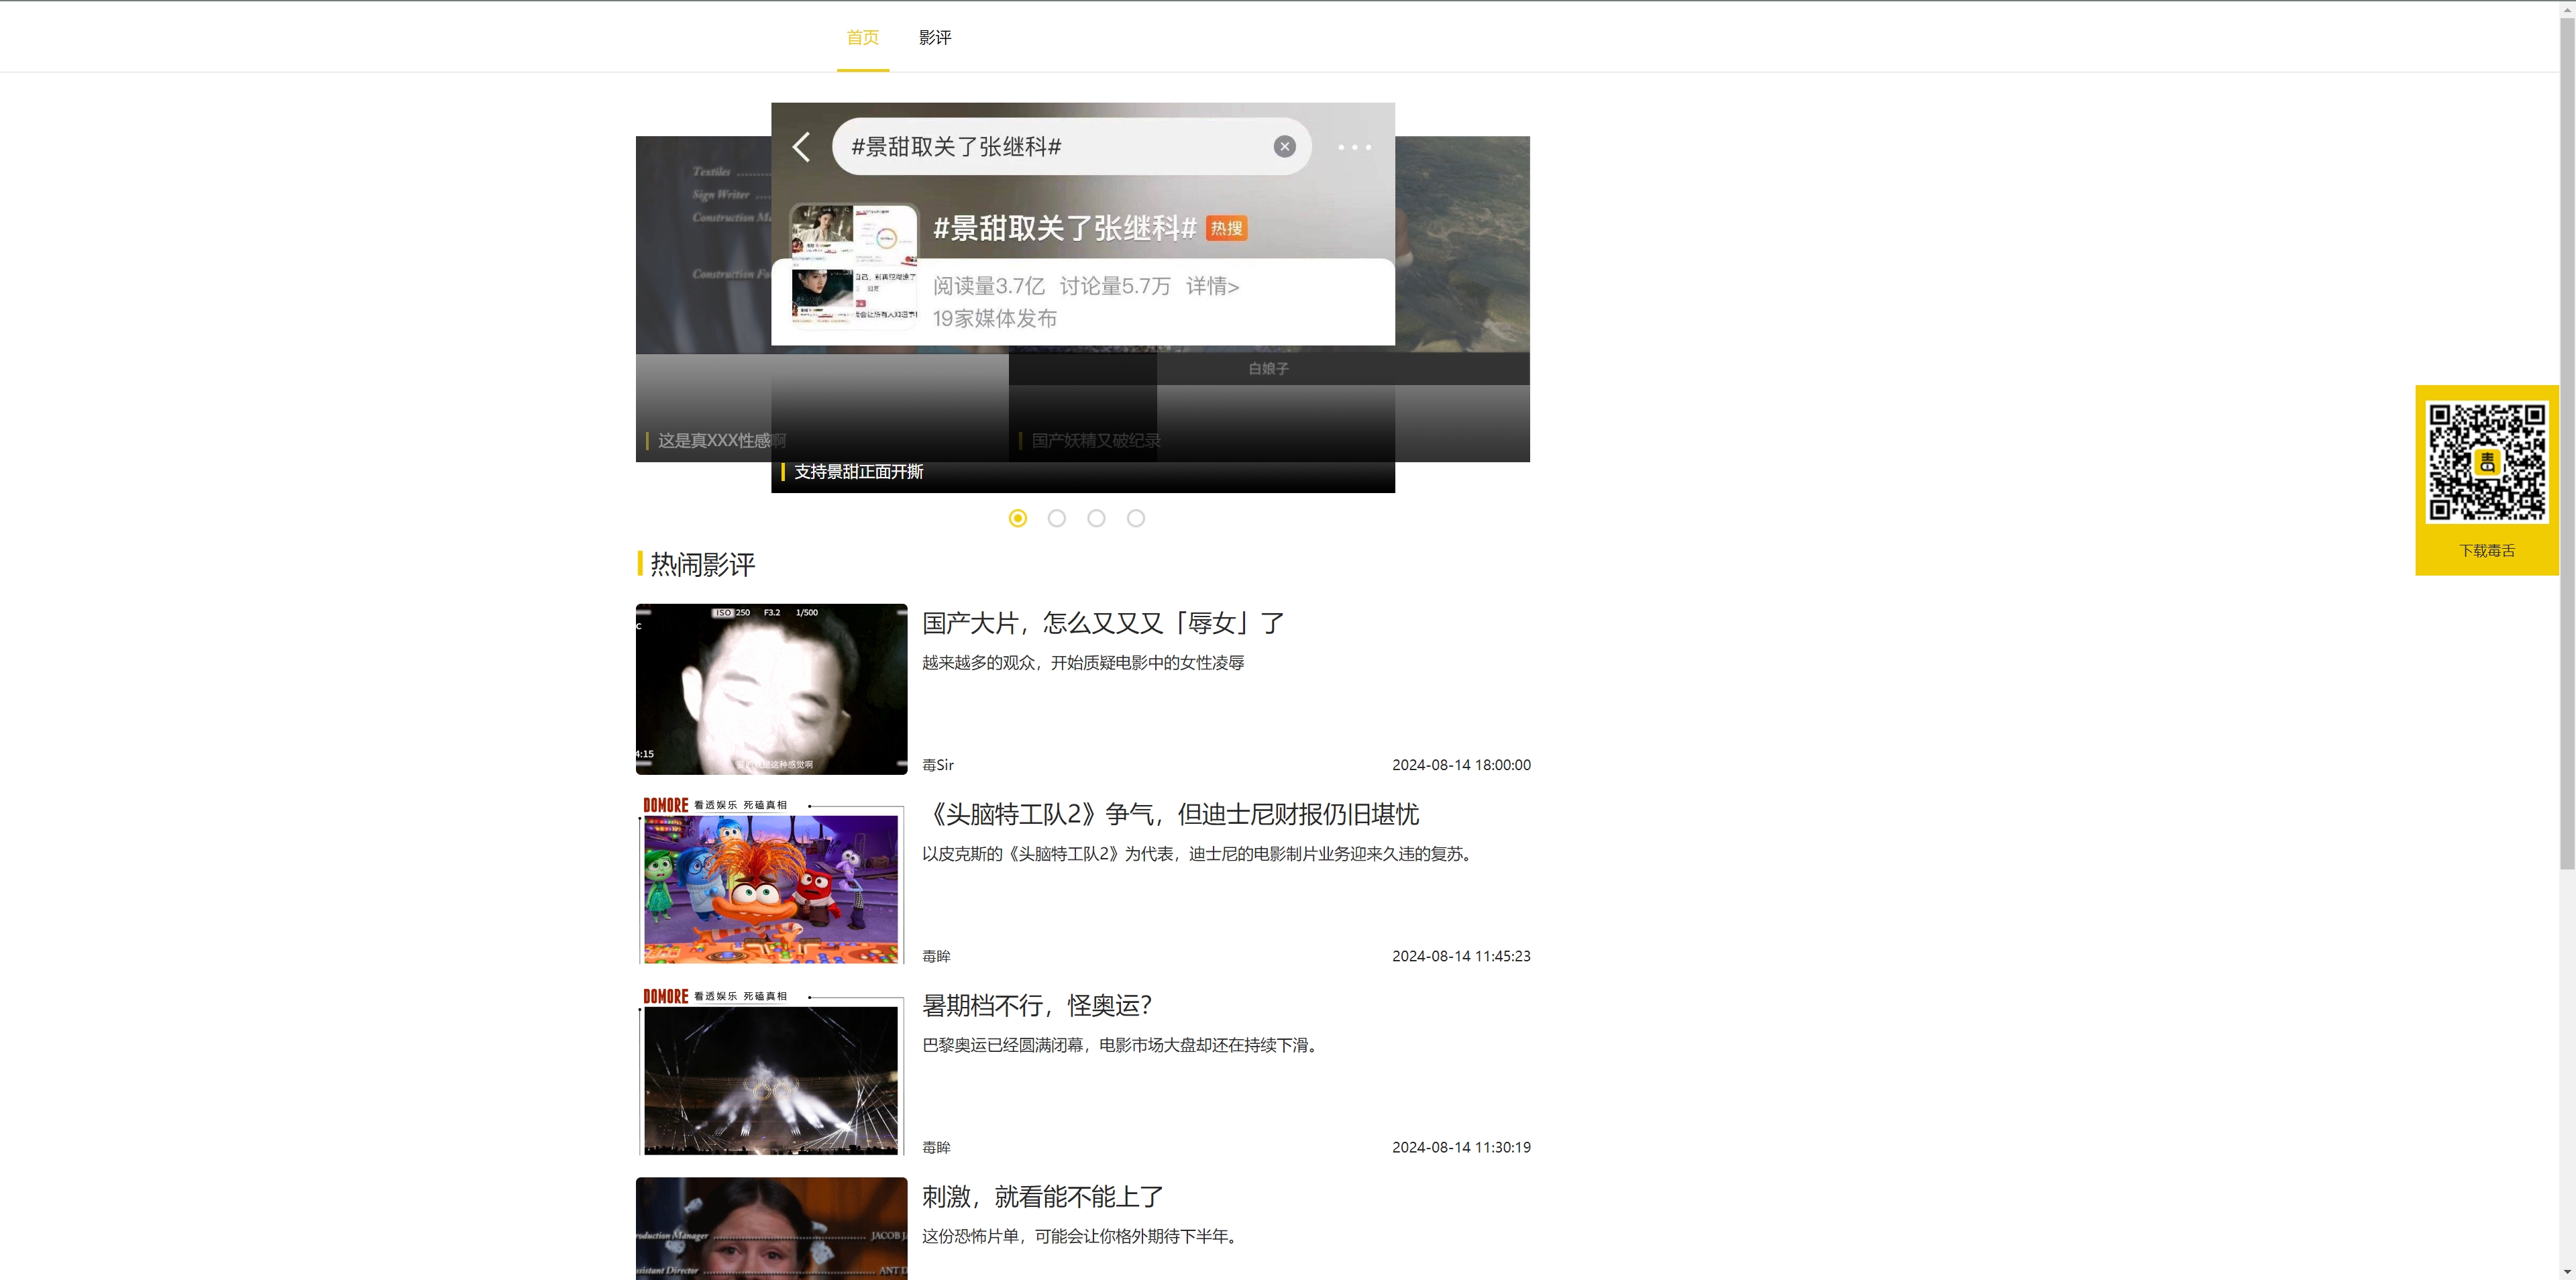Click the clear X in the banner search box
2576x1280 pixels.
[x=1284, y=147]
